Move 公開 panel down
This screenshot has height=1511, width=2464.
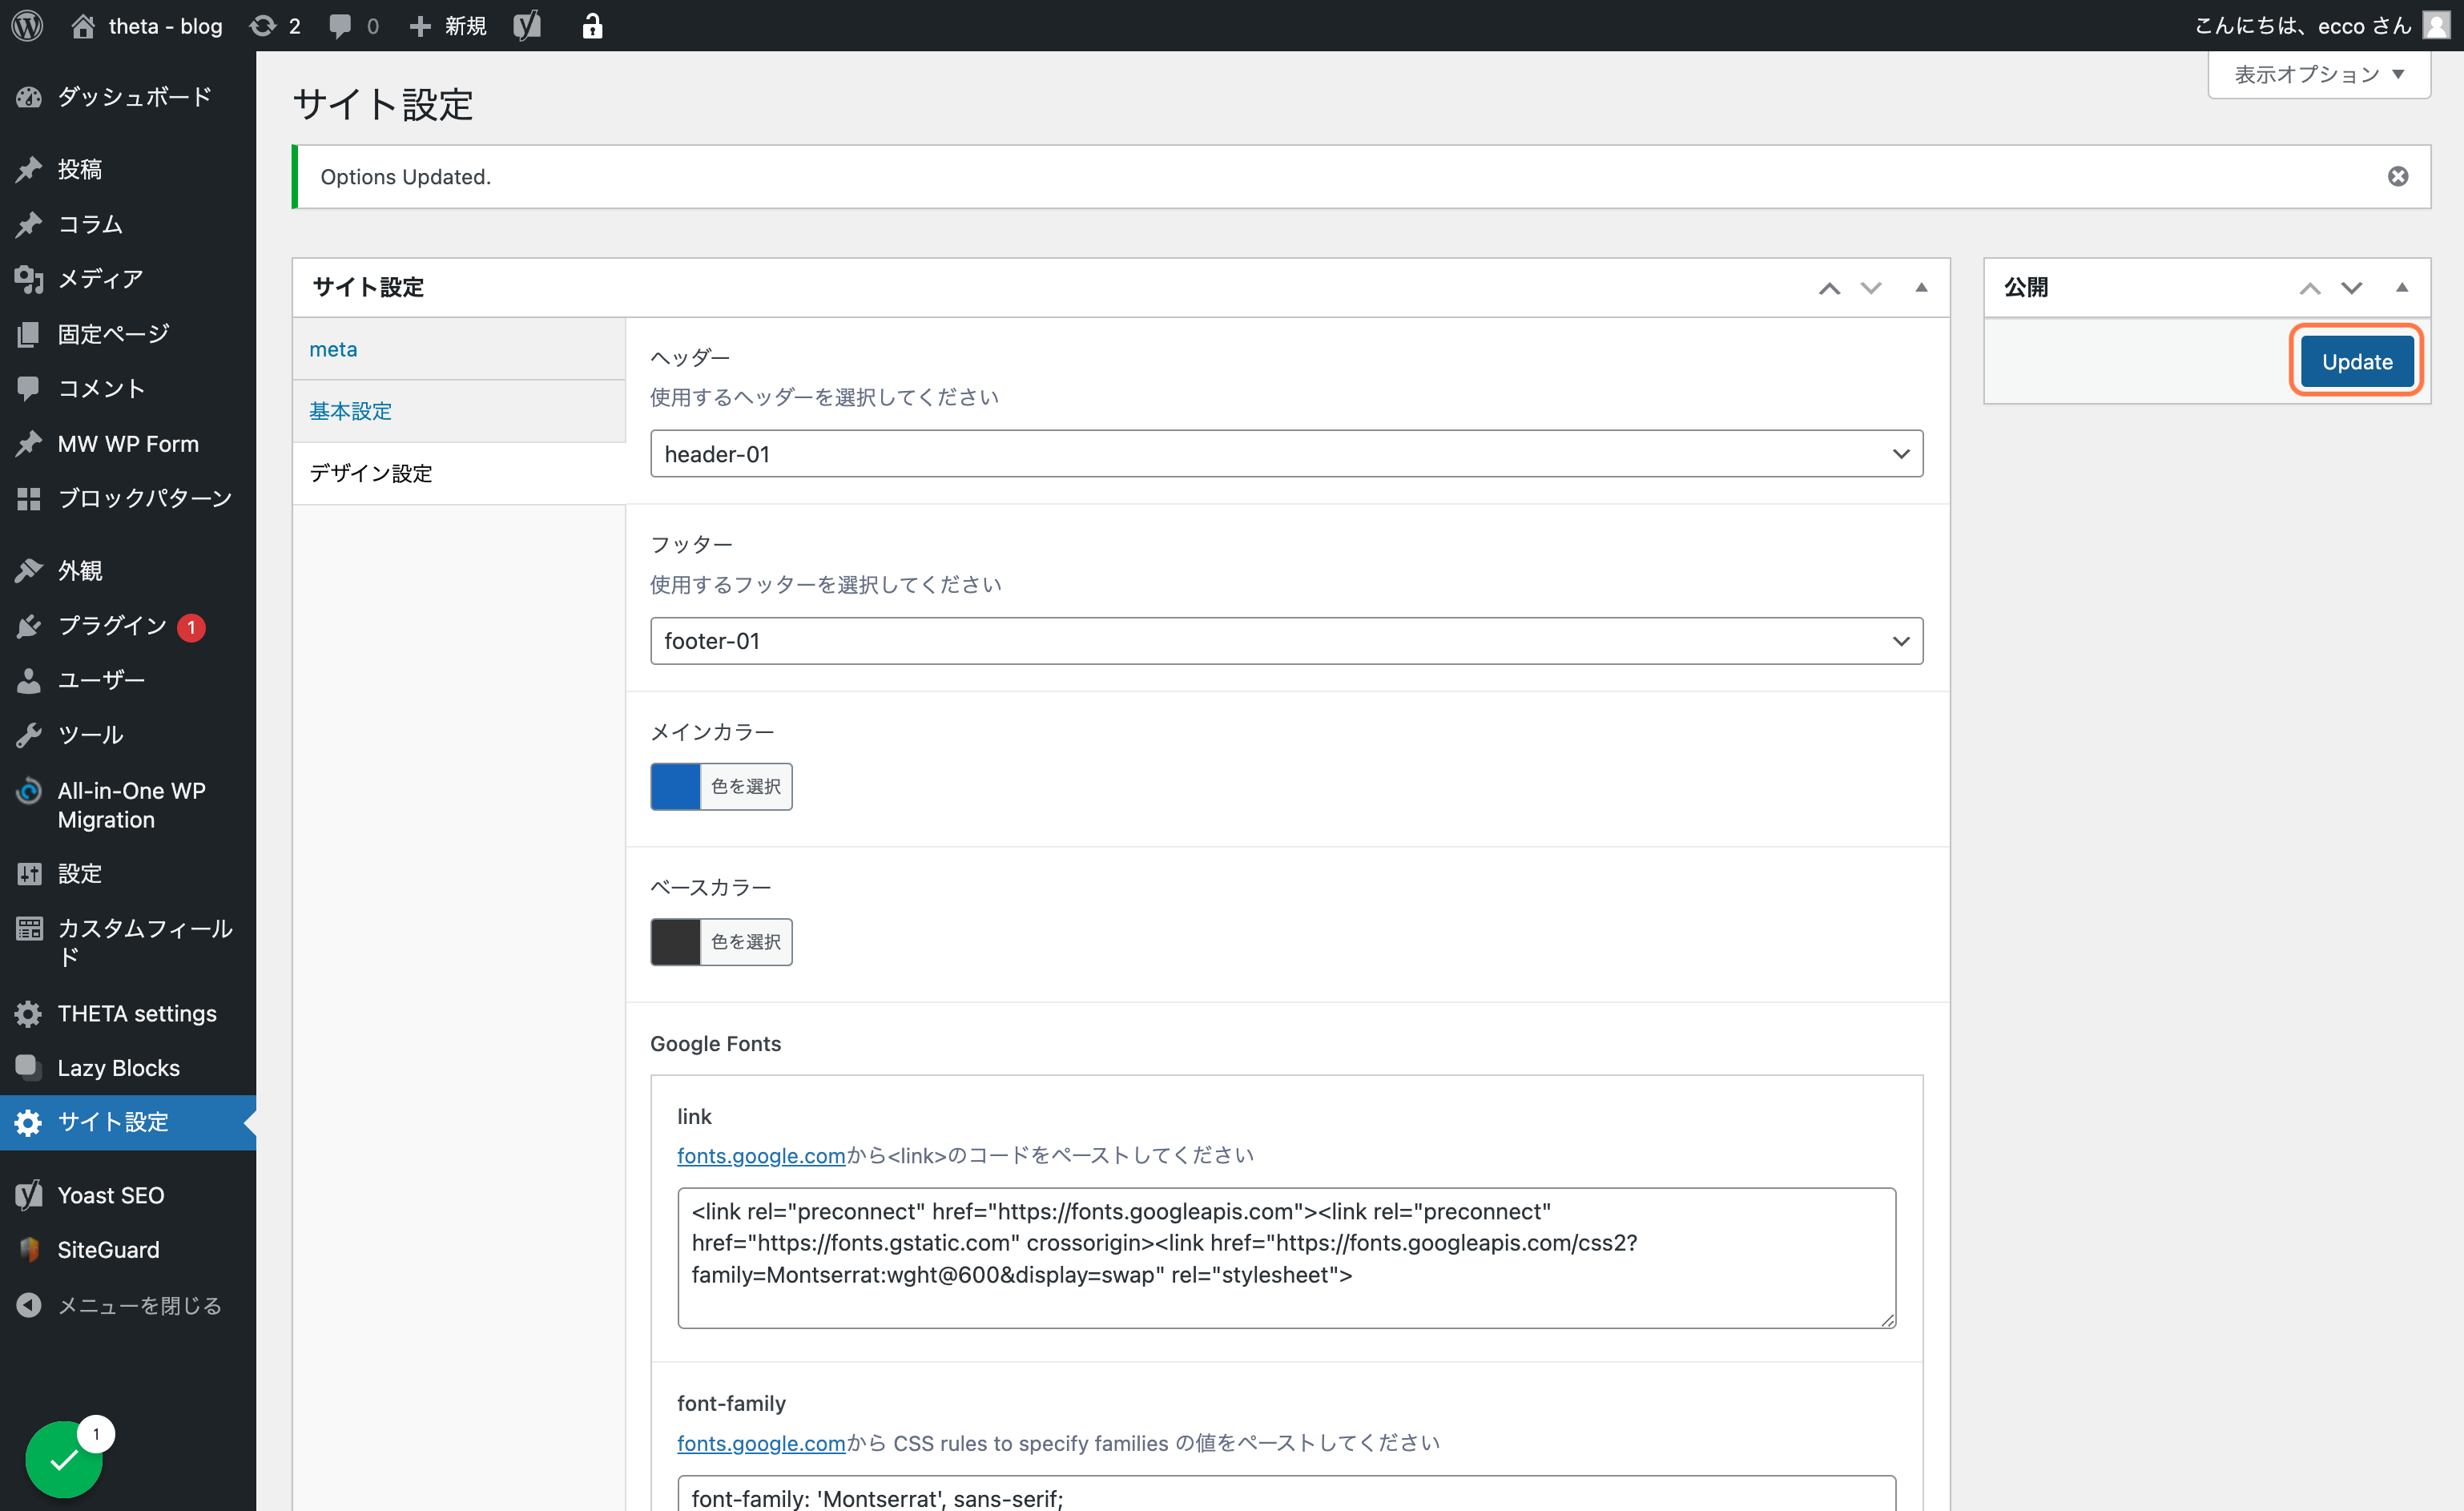click(2352, 288)
